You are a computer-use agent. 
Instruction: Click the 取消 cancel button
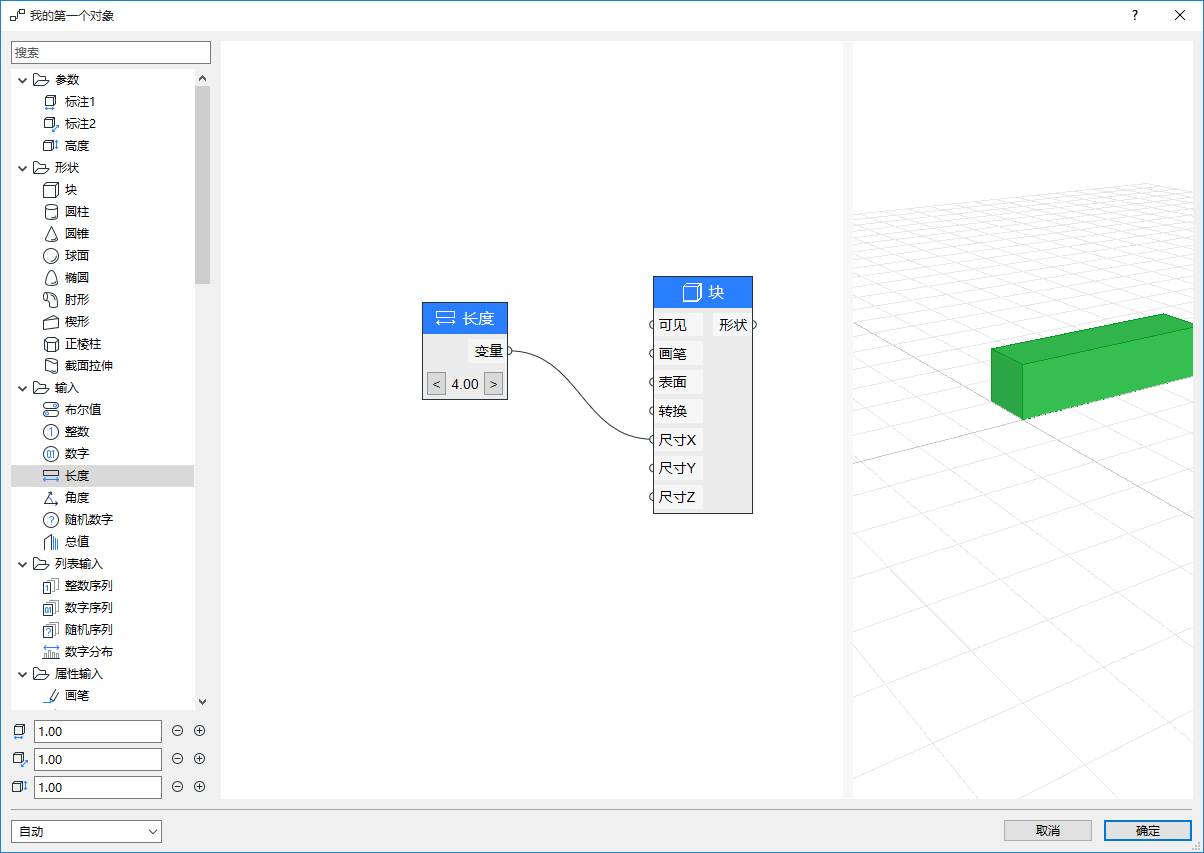(x=1048, y=831)
